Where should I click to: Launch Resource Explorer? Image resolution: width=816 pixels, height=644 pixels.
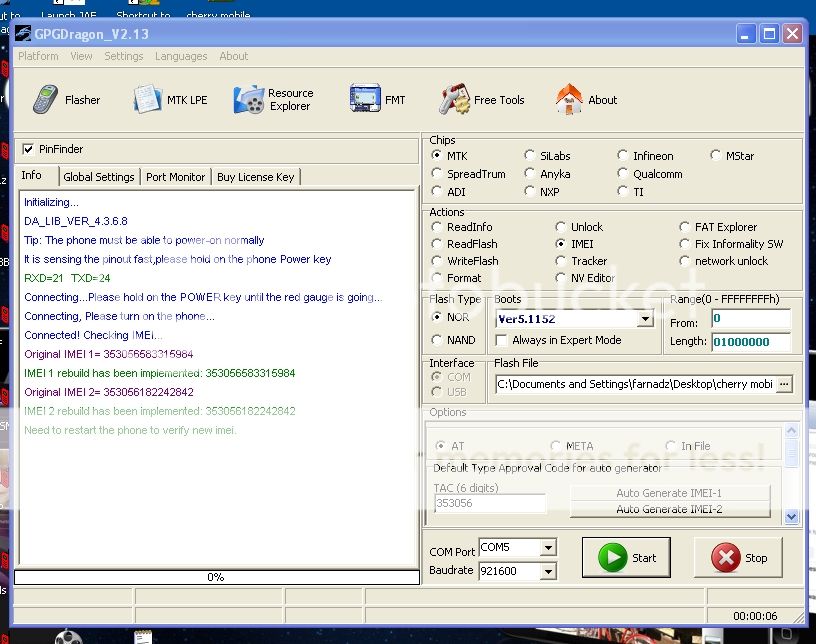point(273,100)
